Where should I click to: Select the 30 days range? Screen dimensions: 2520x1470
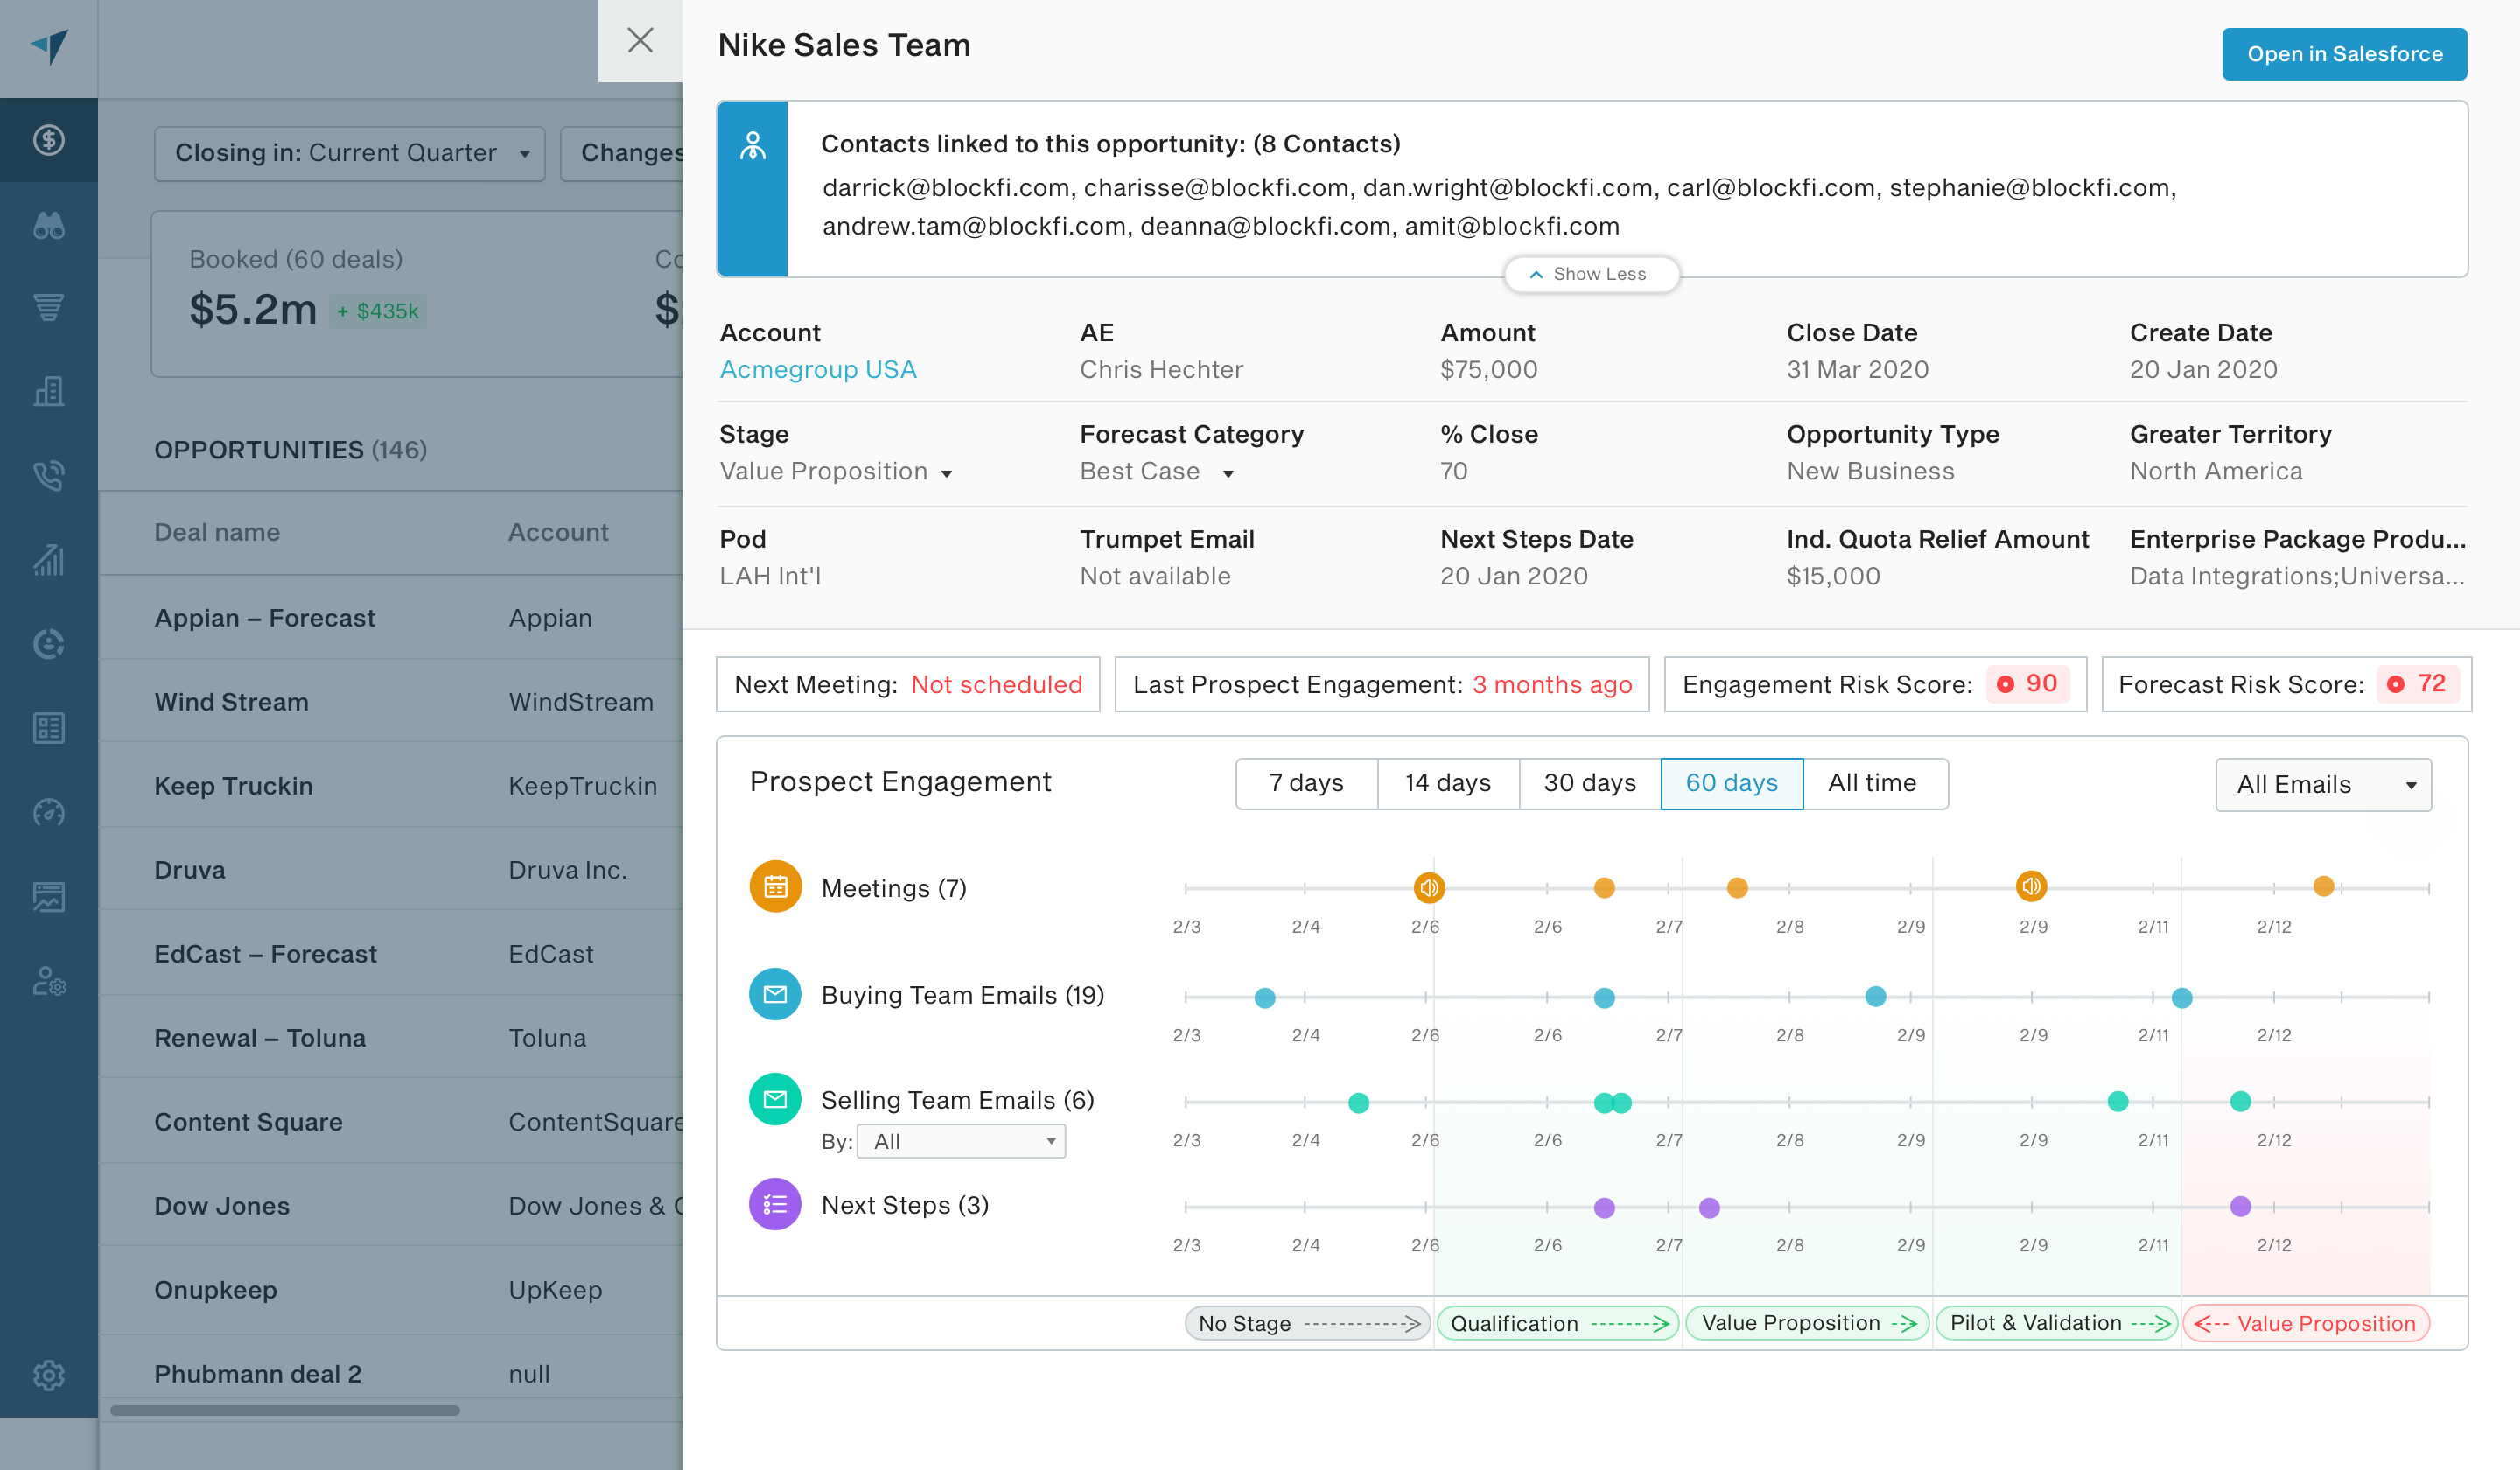point(1589,783)
